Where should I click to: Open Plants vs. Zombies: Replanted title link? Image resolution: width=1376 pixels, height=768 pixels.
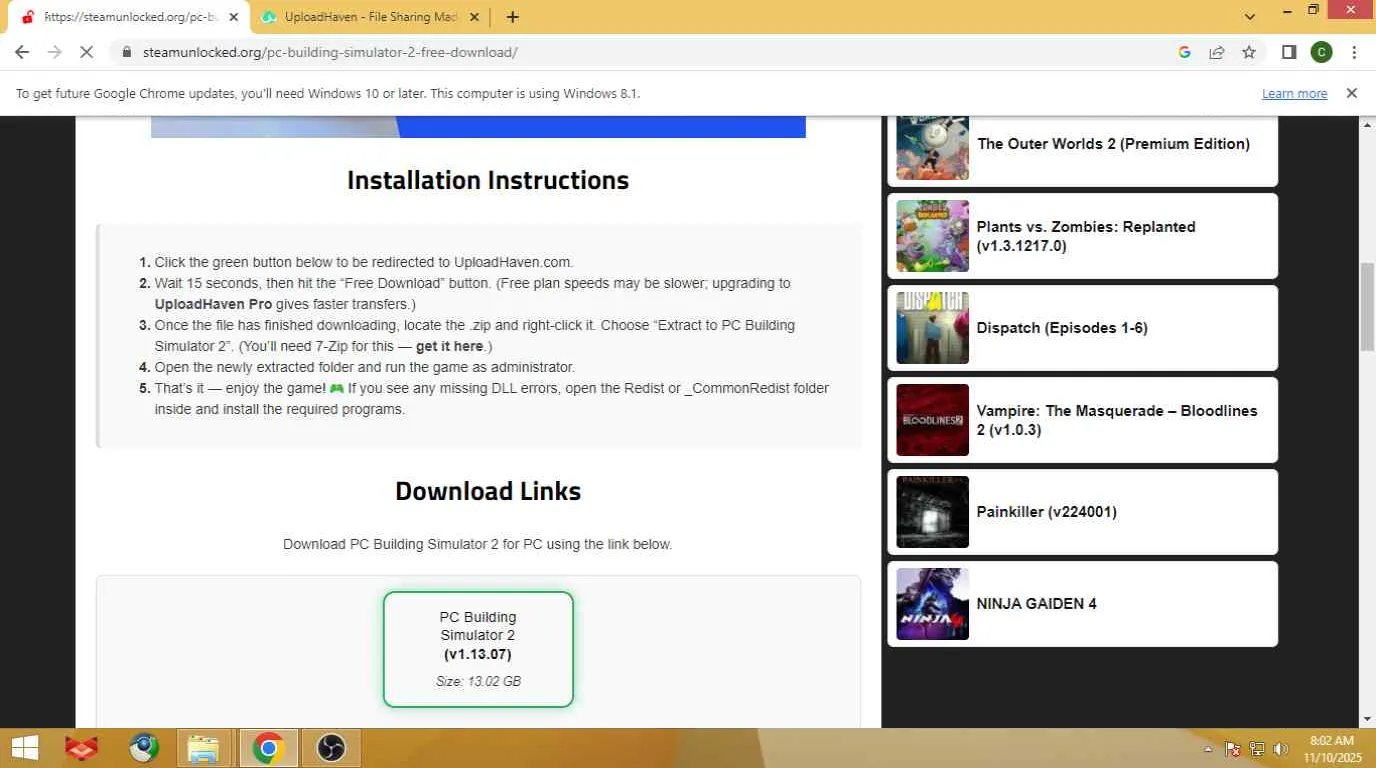pyautogui.click(x=1086, y=236)
